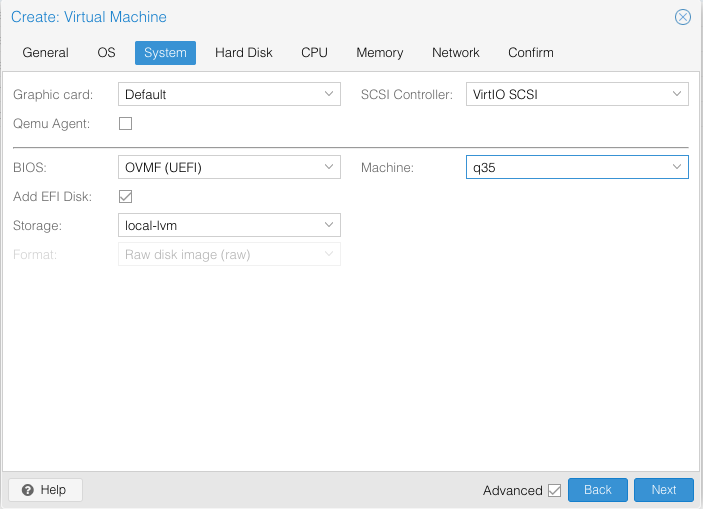The width and height of the screenshot is (703, 509).
Task: Close the Create Virtual Machine dialog
Action: tap(682, 17)
